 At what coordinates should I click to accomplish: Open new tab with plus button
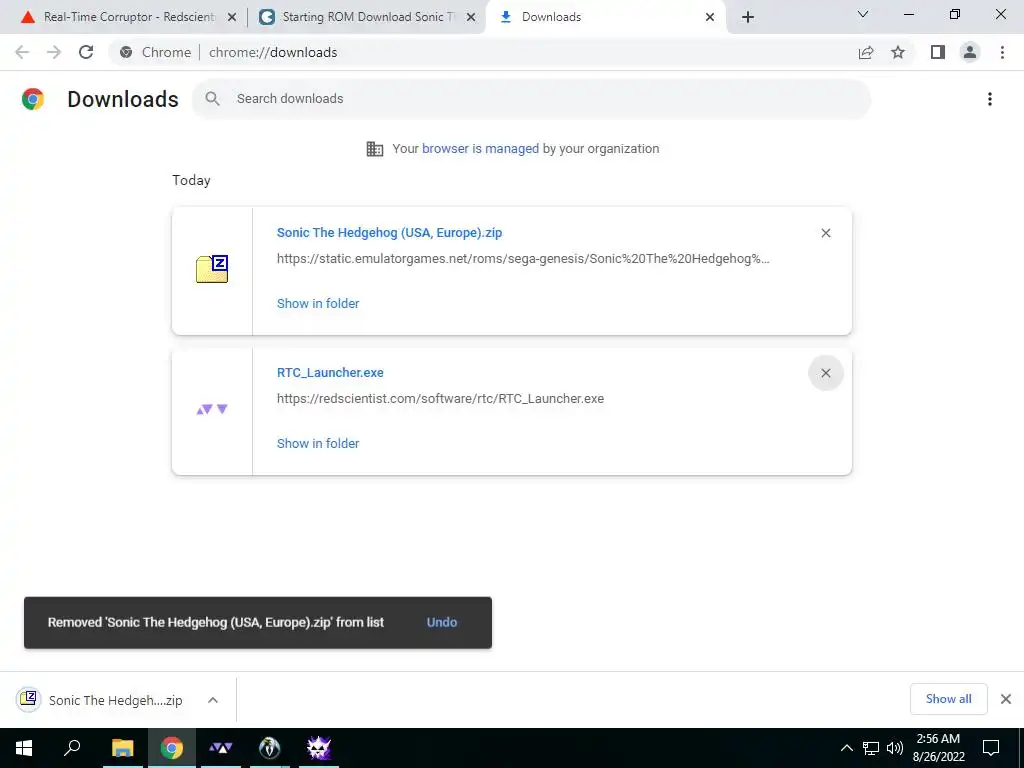748,17
